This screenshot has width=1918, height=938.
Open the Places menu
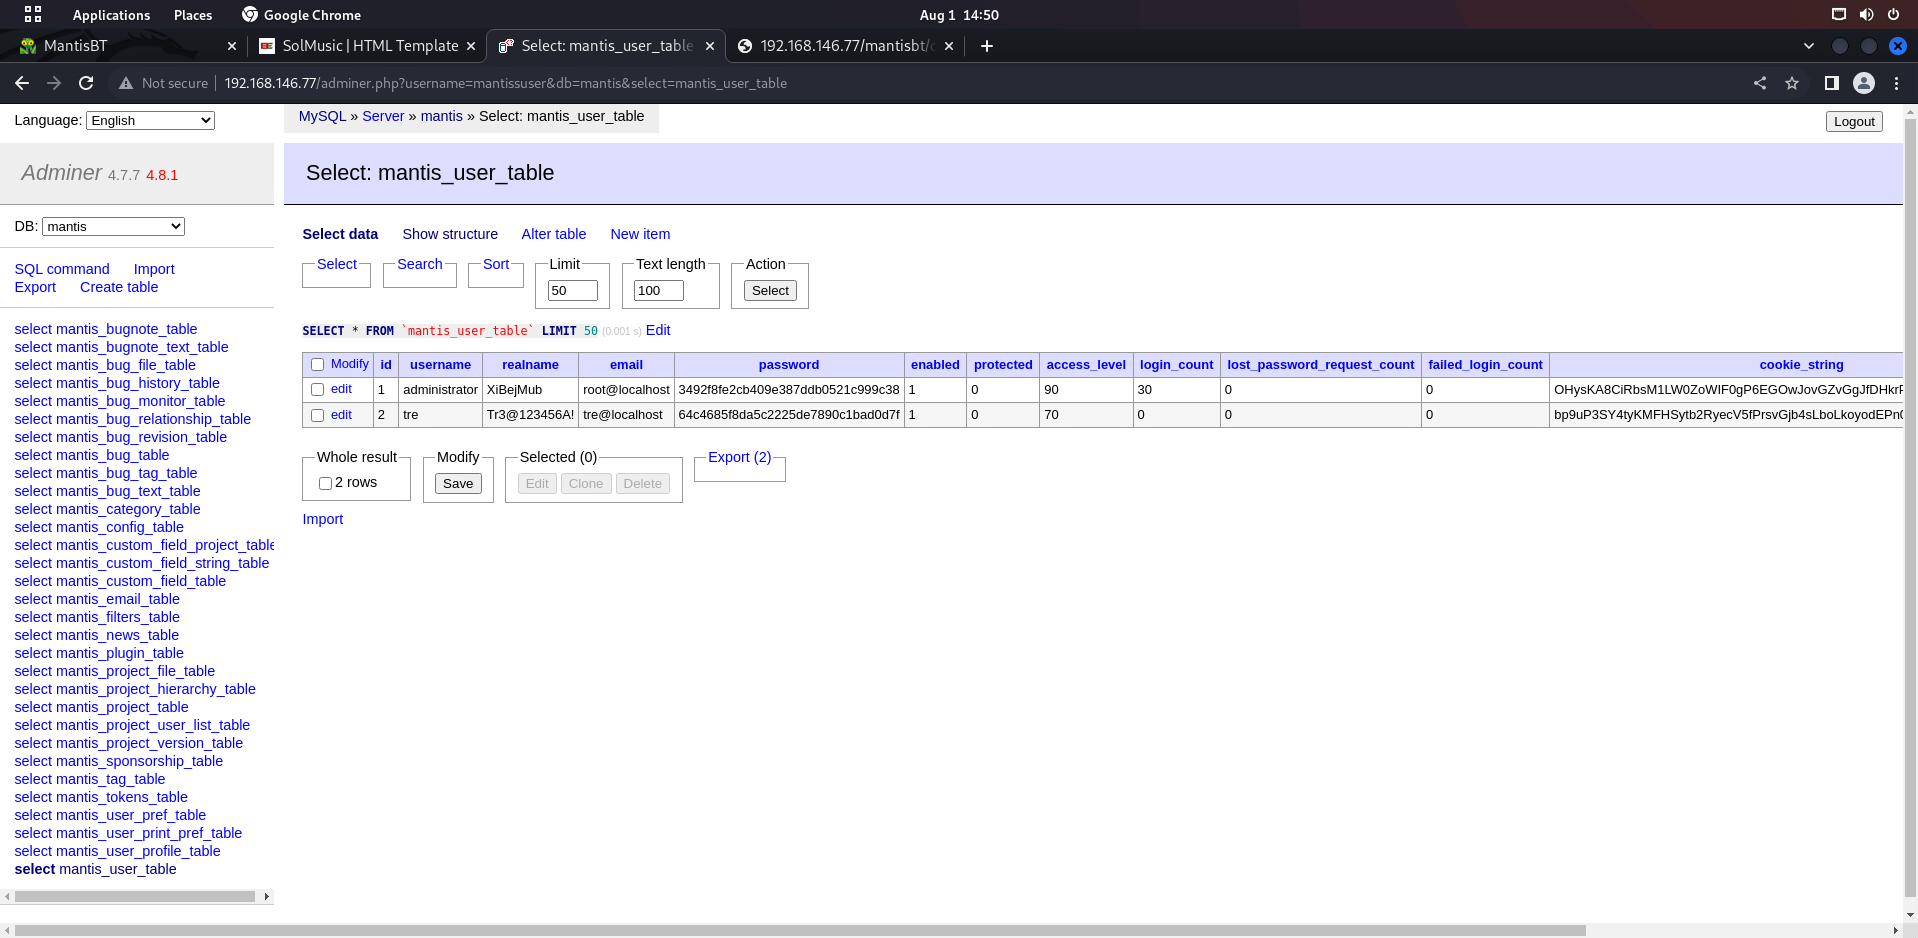point(193,15)
